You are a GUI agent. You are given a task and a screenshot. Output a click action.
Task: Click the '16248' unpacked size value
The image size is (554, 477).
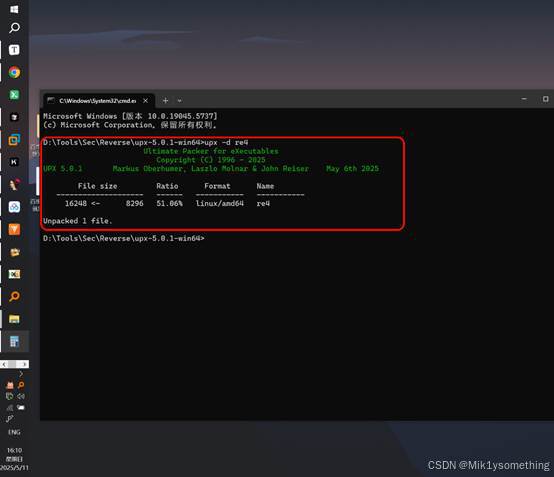pos(76,204)
